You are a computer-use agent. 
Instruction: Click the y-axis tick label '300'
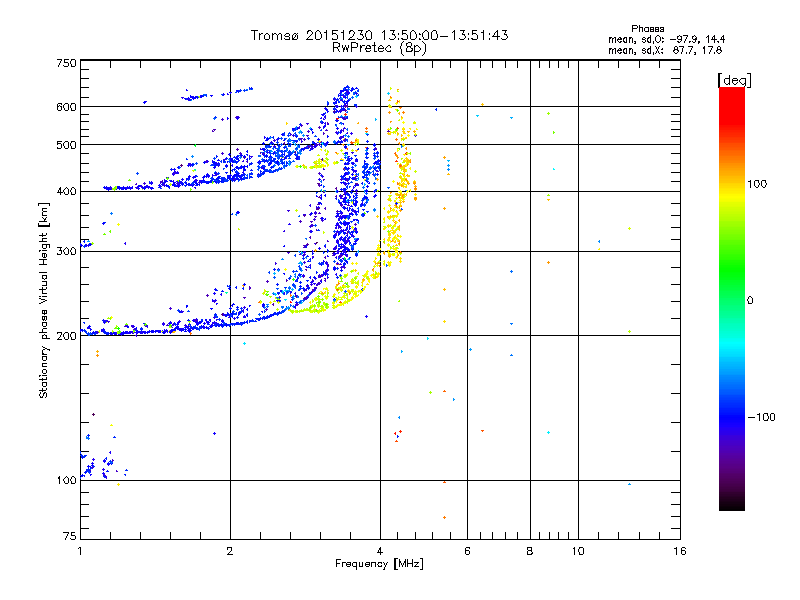click(67, 251)
